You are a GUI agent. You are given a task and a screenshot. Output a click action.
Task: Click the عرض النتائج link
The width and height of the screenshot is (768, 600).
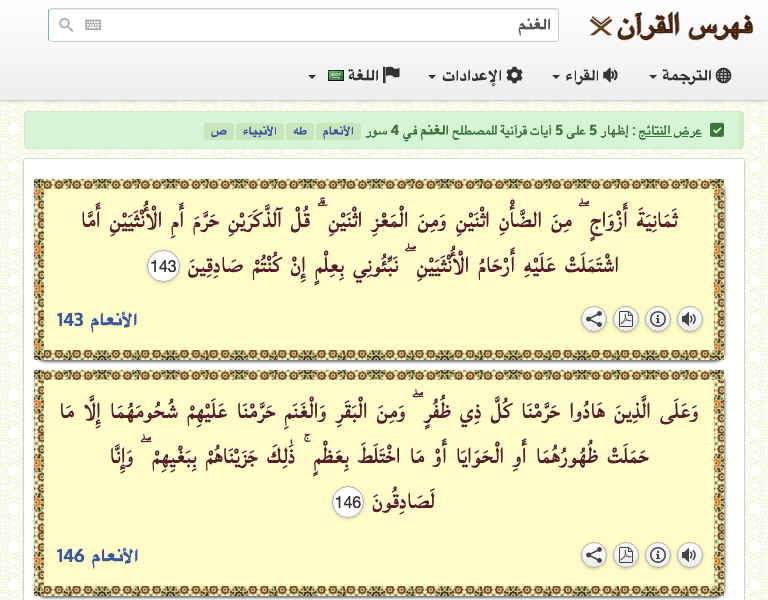[670, 131]
